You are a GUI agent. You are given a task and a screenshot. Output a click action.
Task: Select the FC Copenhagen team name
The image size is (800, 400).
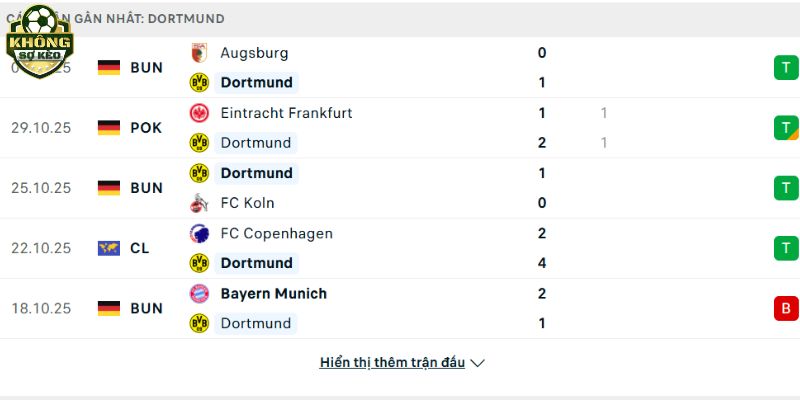coord(276,233)
